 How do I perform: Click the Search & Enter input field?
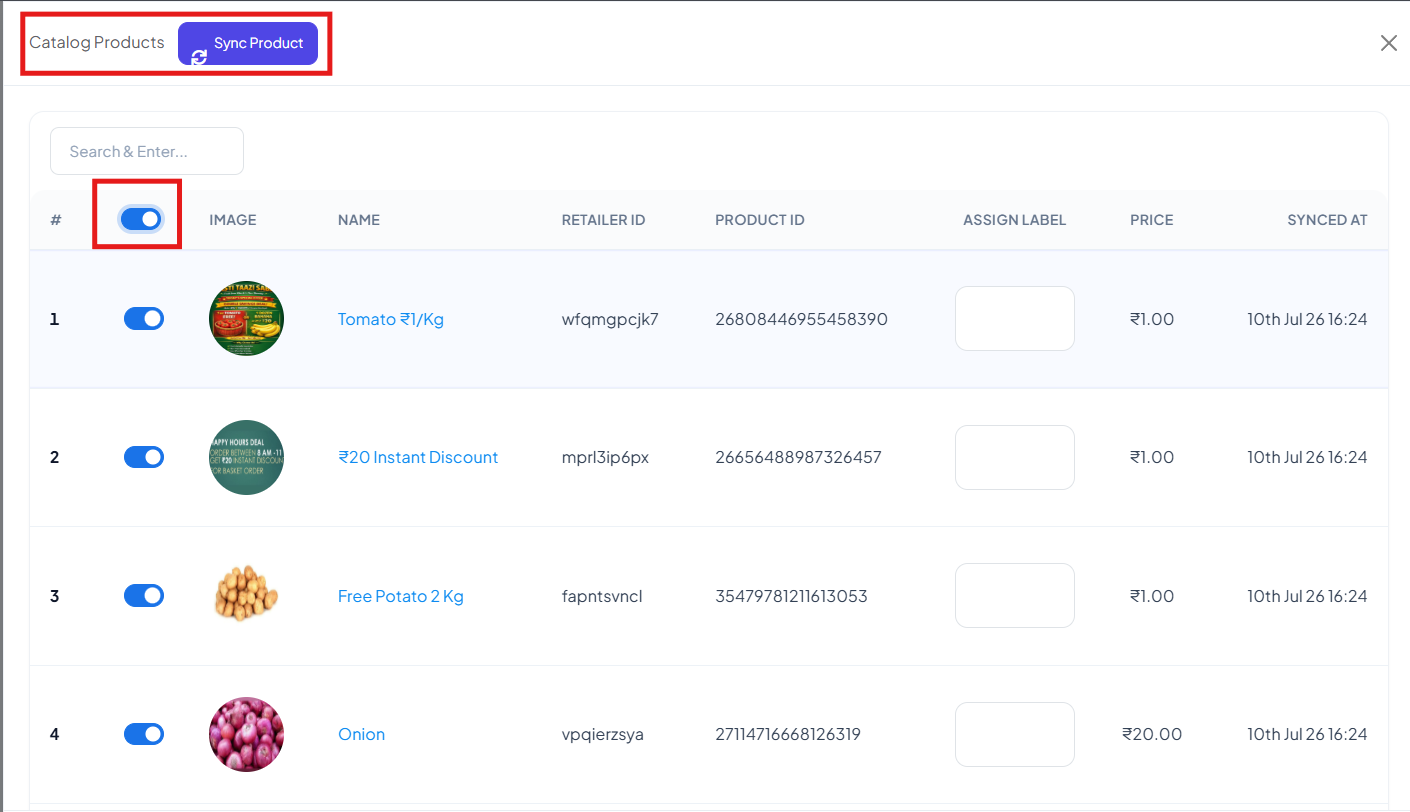coord(147,151)
